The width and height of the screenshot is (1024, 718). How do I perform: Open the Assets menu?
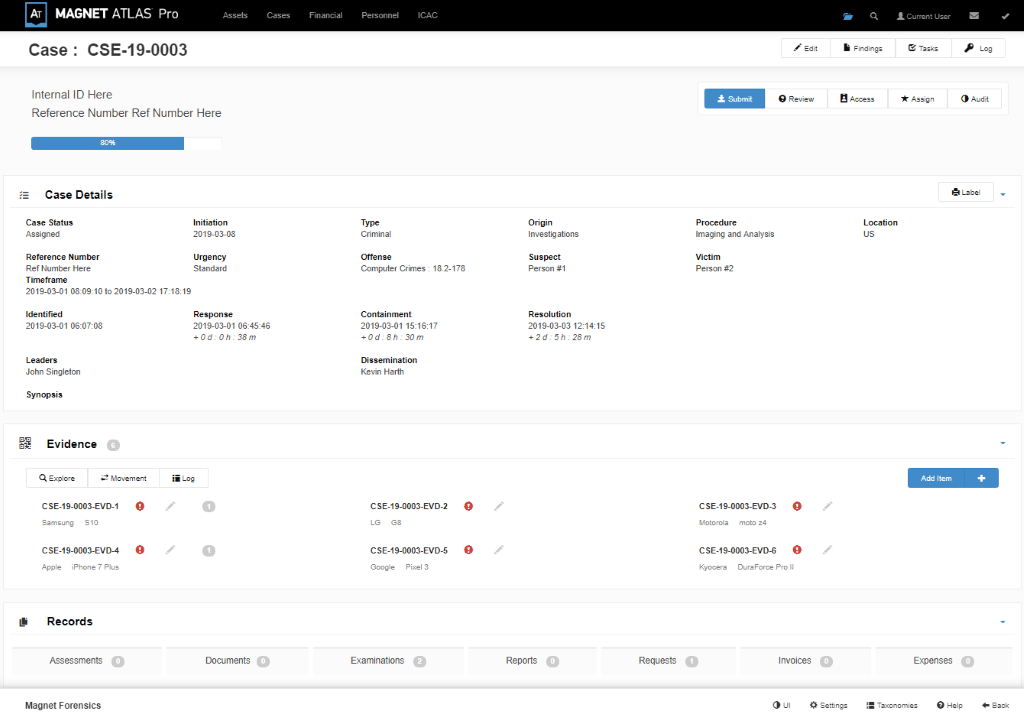tap(235, 15)
